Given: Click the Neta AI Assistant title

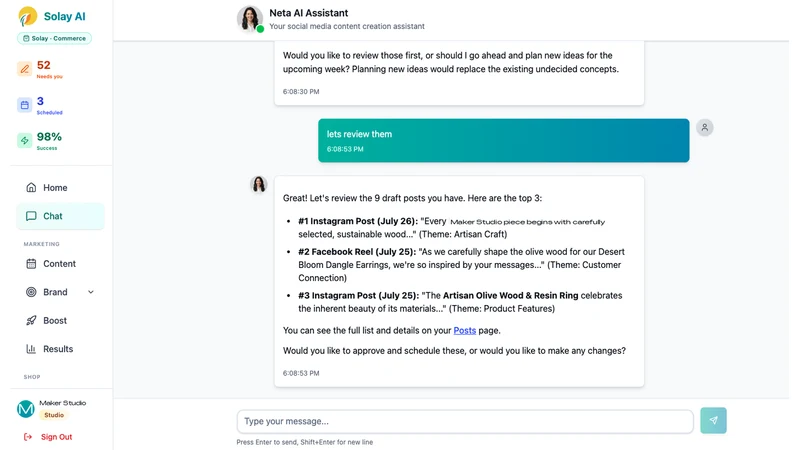Looking at the screenshot, I should [x=309, y=13].
